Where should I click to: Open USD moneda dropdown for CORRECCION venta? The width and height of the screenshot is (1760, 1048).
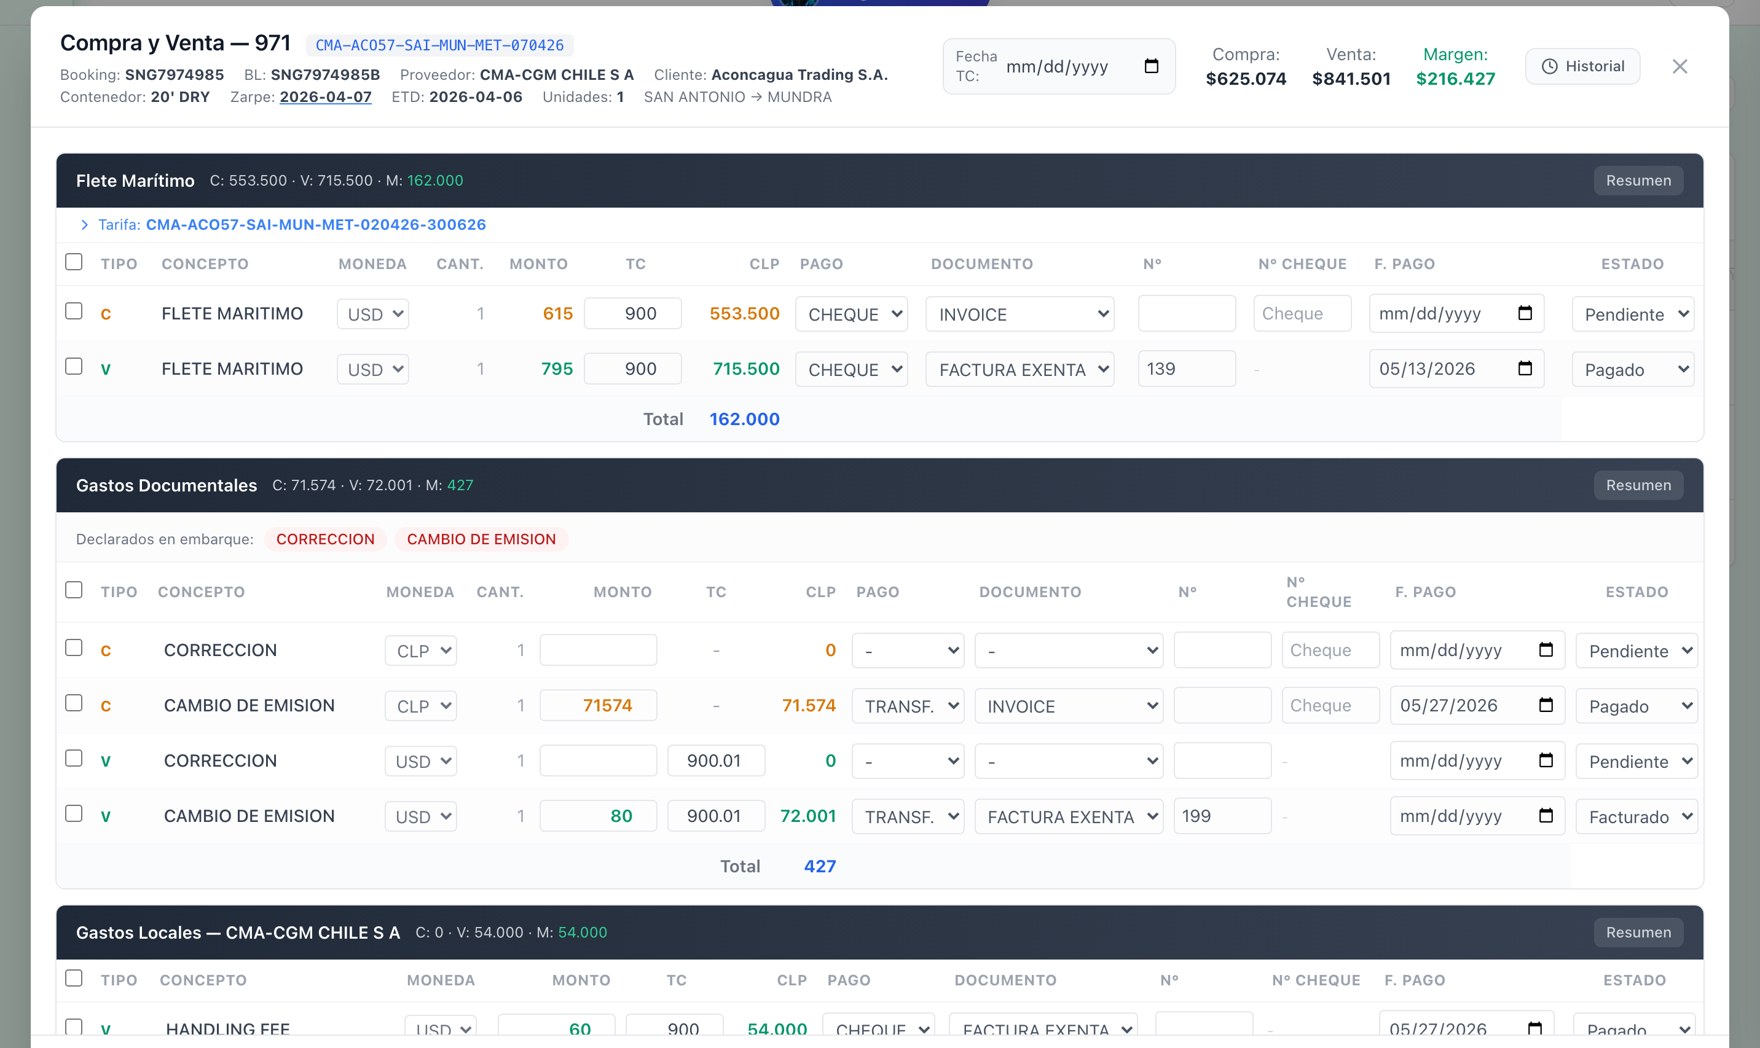tap(420, 761)
